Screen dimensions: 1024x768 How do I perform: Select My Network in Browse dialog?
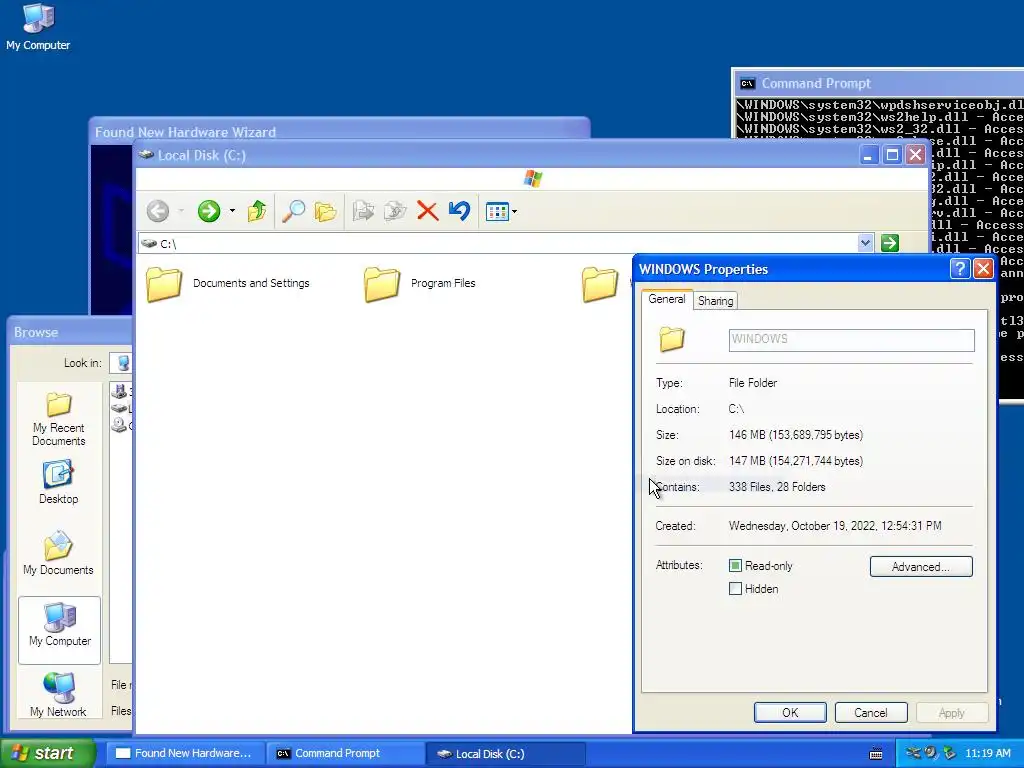tap(58, 695)
